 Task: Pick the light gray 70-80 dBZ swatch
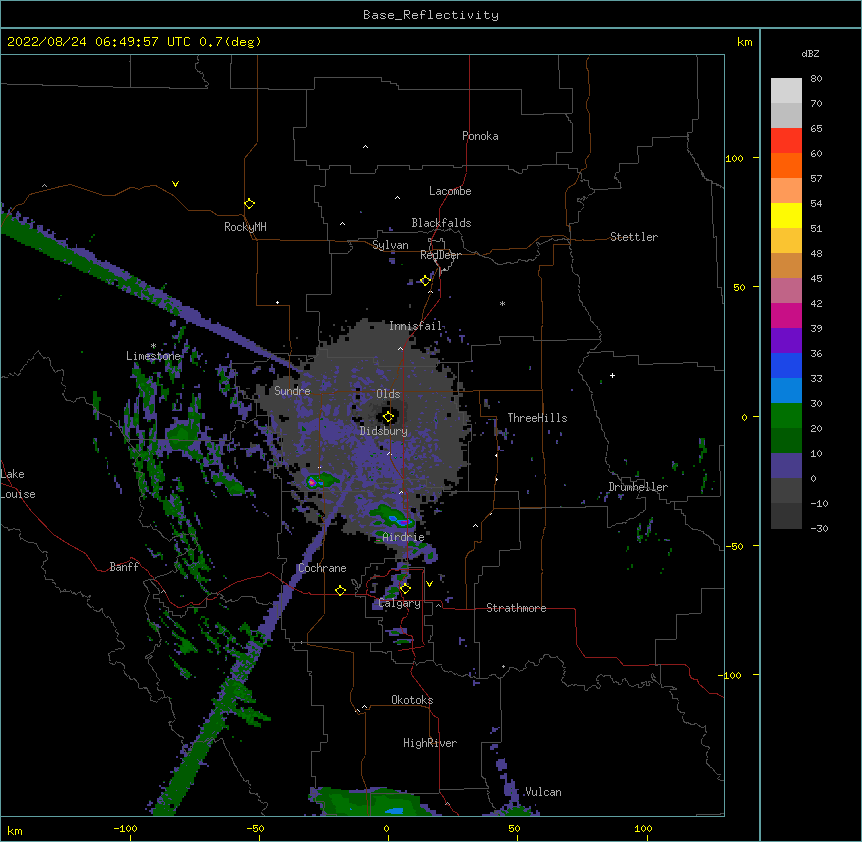(x=786, y=91)
